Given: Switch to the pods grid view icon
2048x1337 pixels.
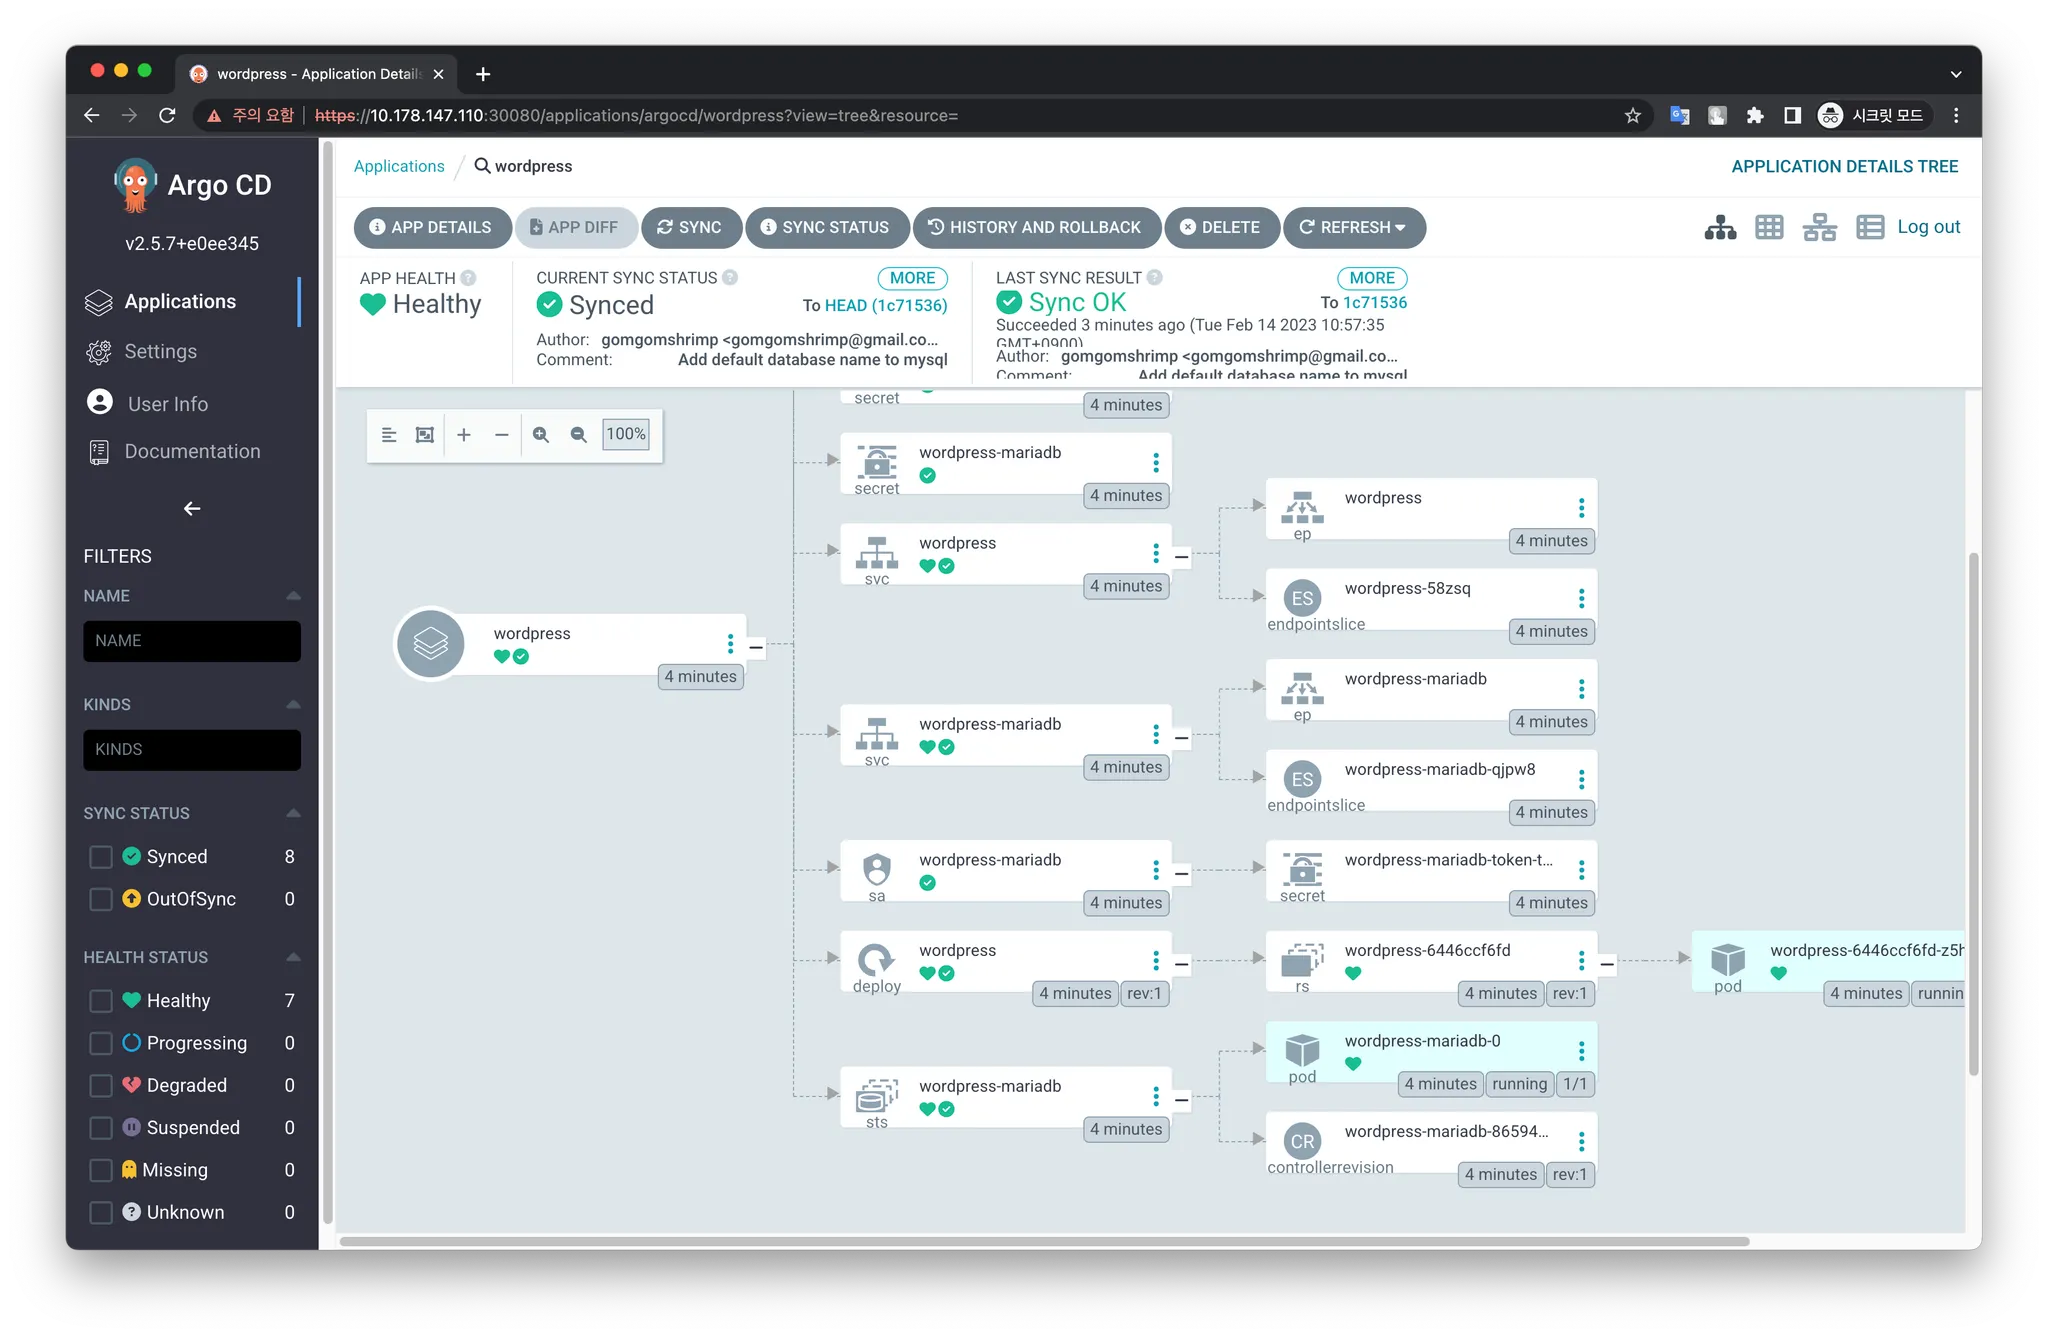Looking at the screenshot, I should pyautogui.click(x=1769, y=228).
